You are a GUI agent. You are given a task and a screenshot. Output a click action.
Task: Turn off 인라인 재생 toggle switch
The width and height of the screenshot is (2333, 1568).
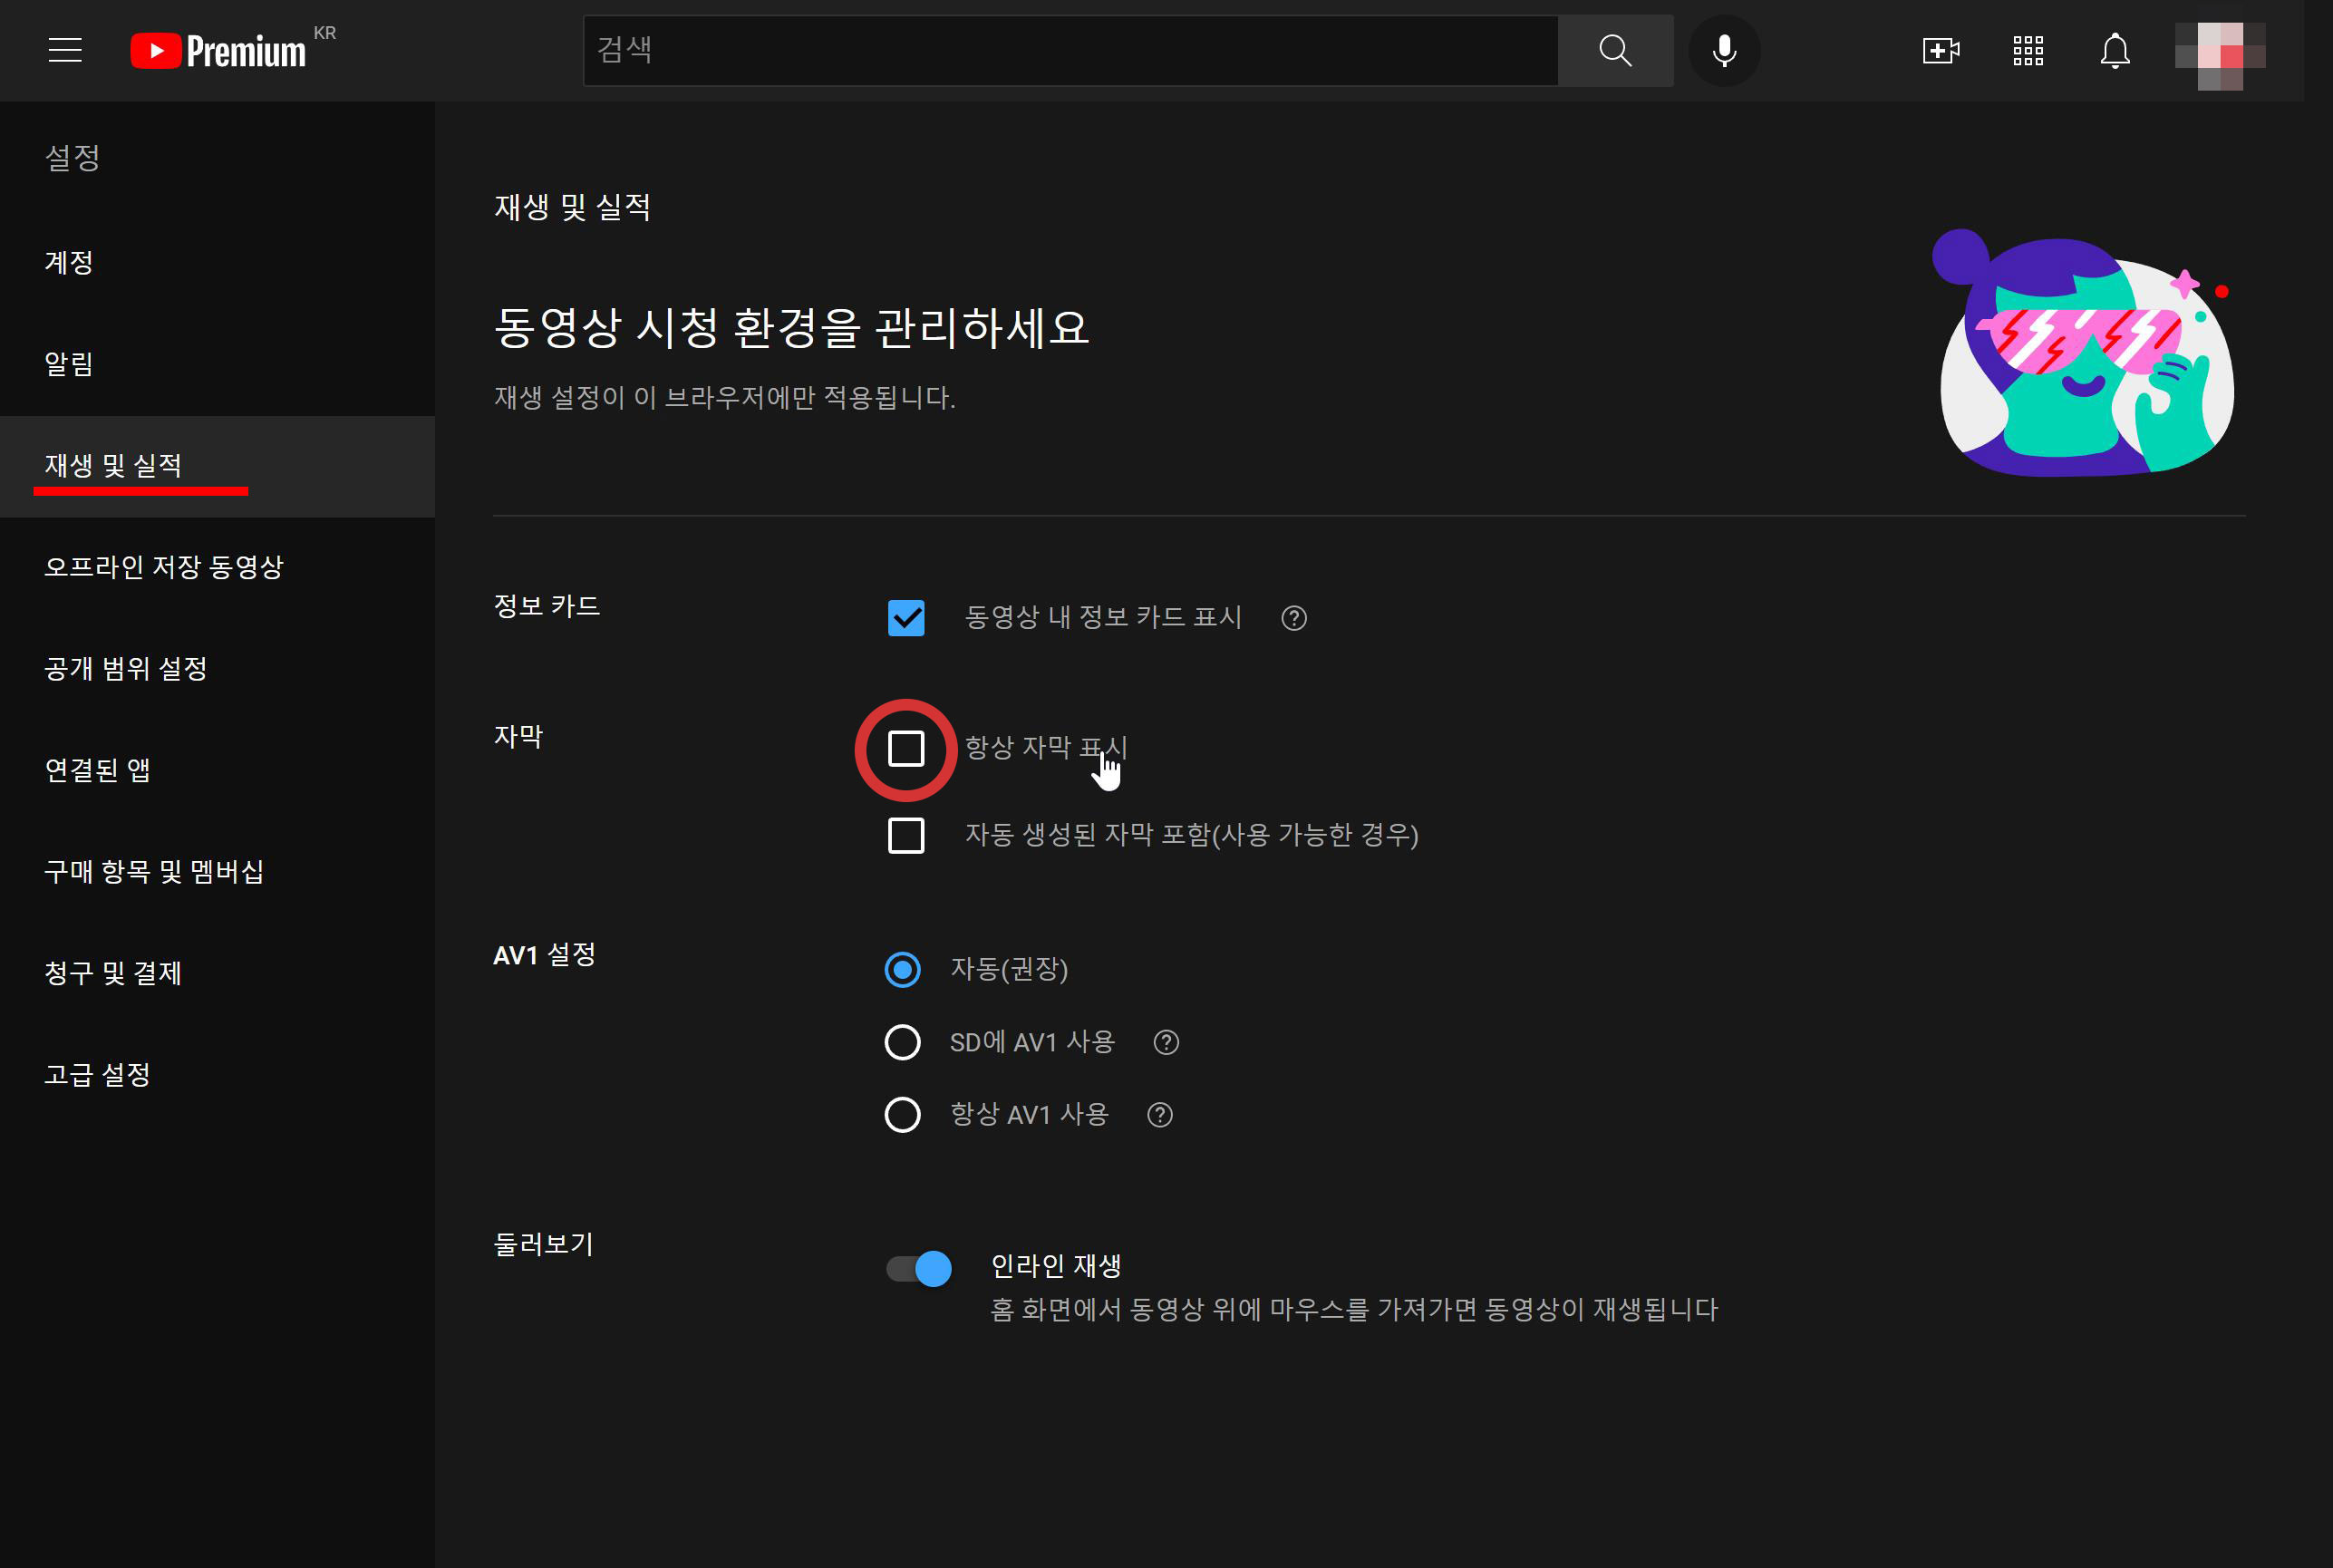pos(919,1269)
